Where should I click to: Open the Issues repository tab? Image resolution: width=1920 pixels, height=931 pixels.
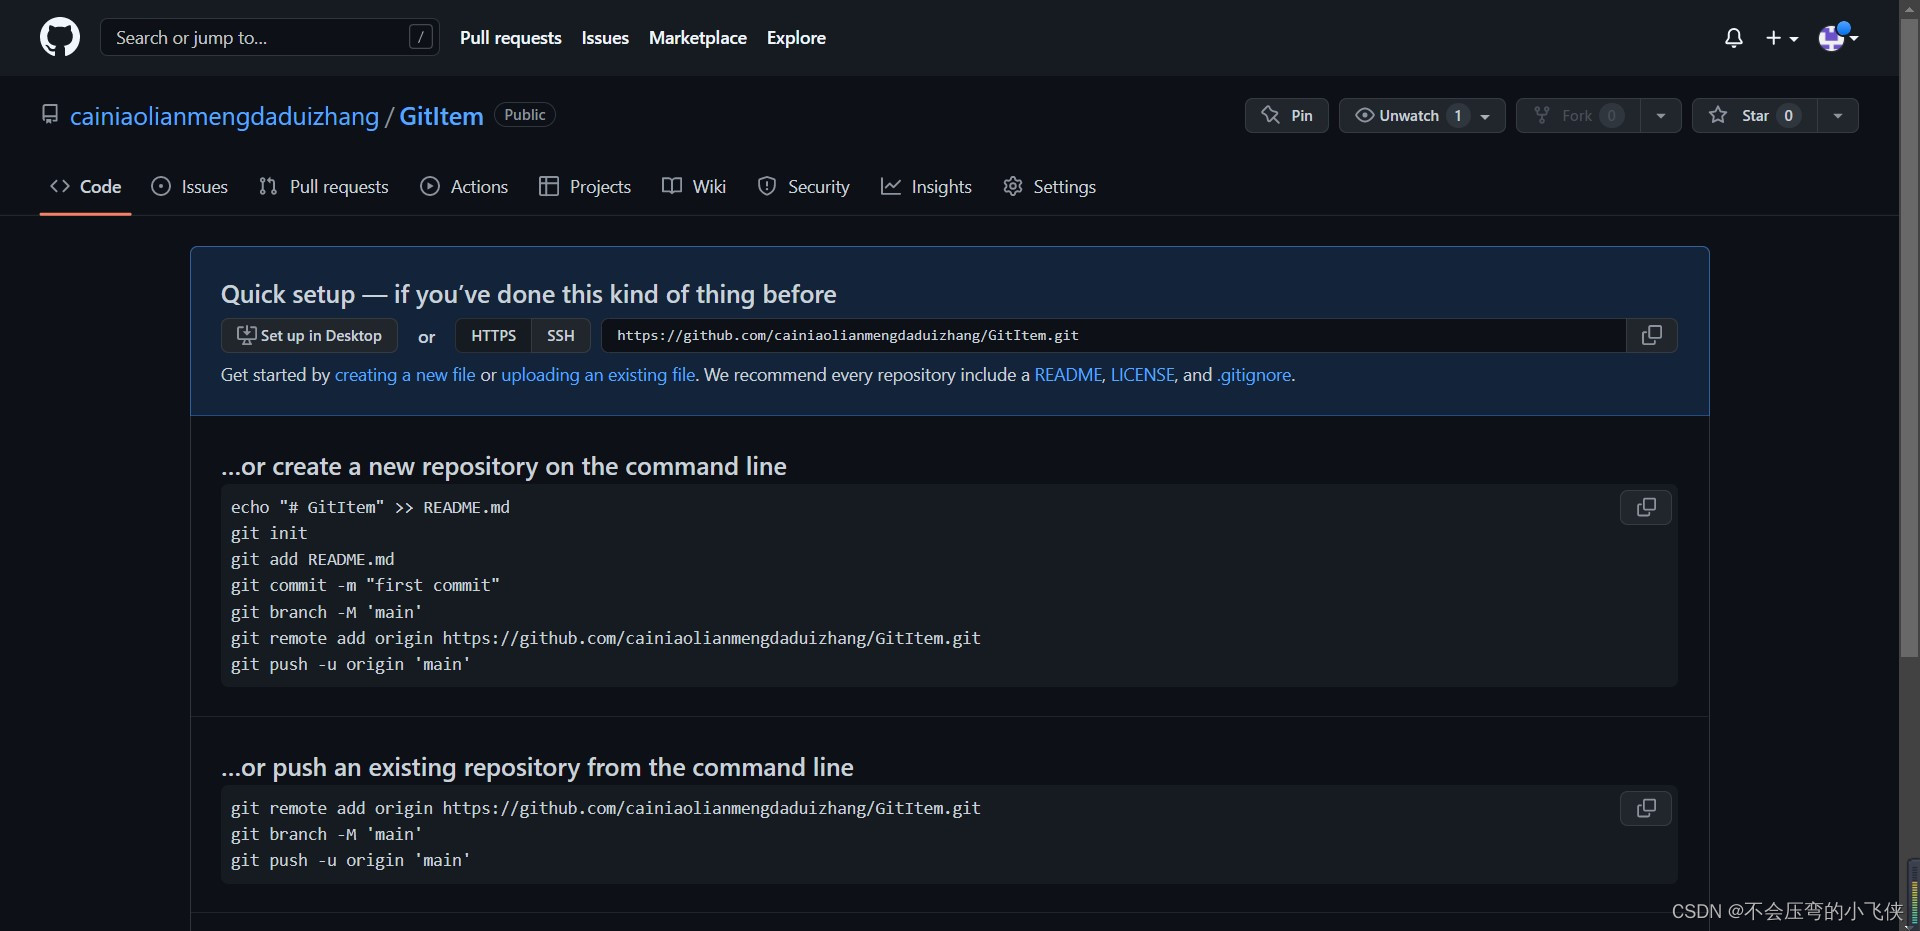click(190, 187)
